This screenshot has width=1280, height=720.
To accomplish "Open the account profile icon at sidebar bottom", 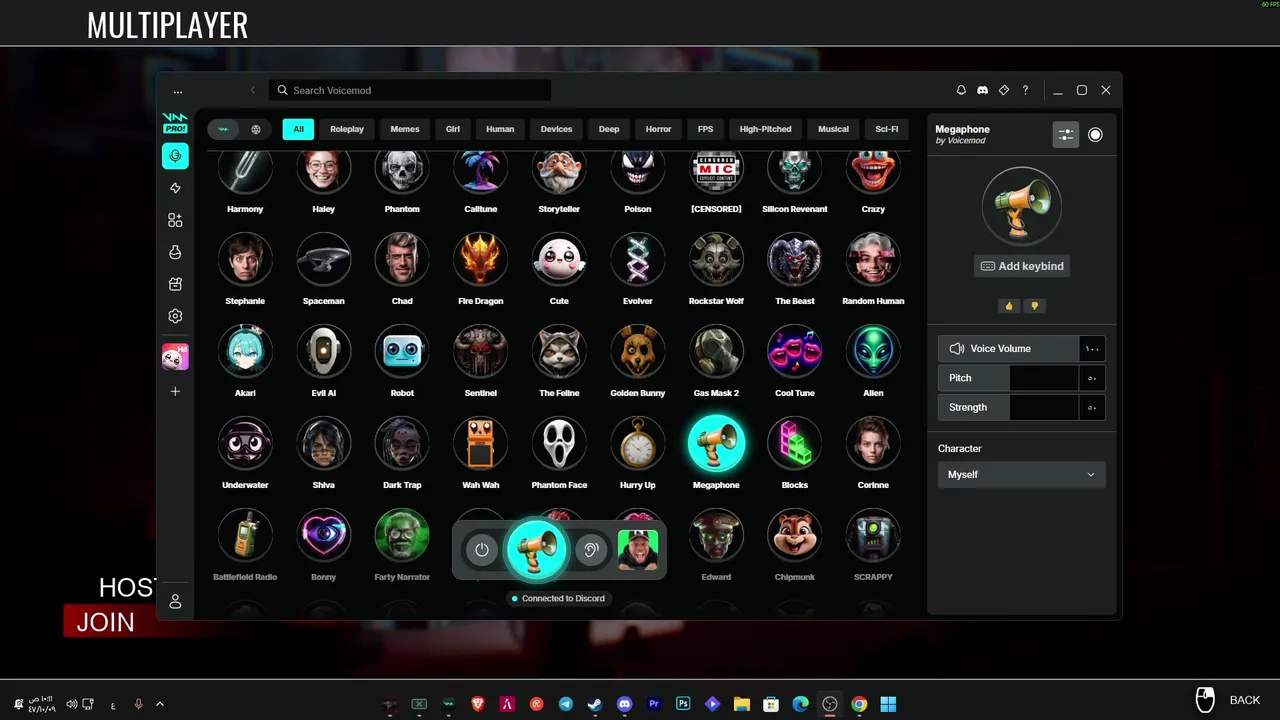I will 175,601.
